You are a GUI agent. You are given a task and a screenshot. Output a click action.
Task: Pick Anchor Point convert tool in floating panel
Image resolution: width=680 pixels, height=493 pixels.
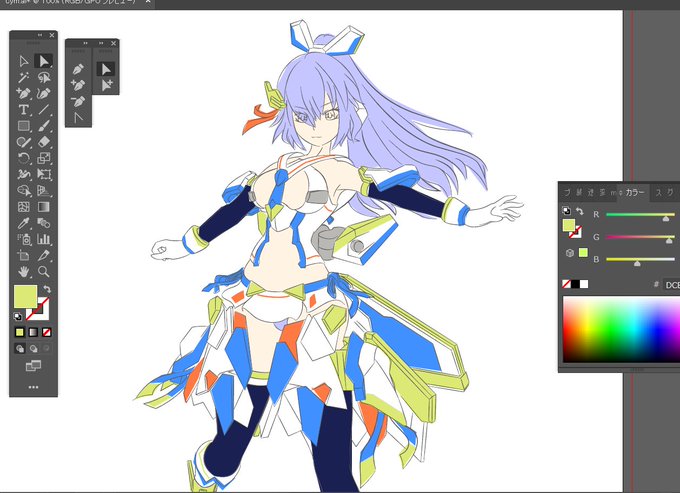78,117
